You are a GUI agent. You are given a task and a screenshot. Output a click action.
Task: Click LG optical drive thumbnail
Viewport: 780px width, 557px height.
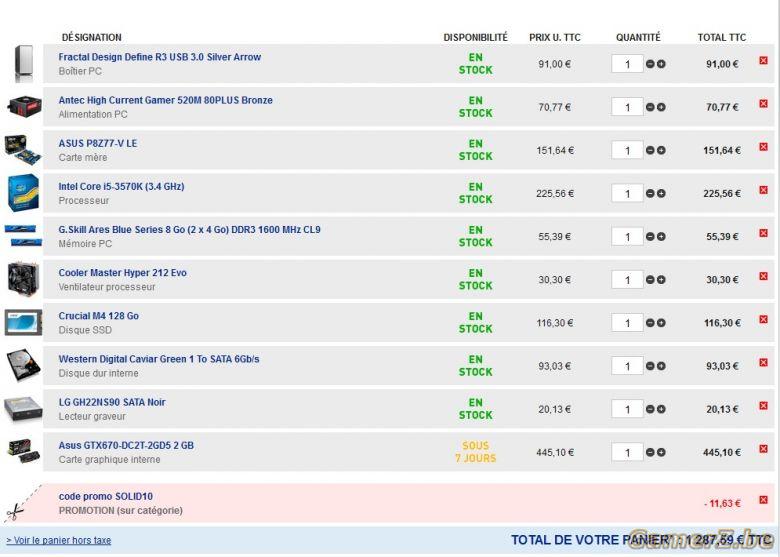pos(23,408)
